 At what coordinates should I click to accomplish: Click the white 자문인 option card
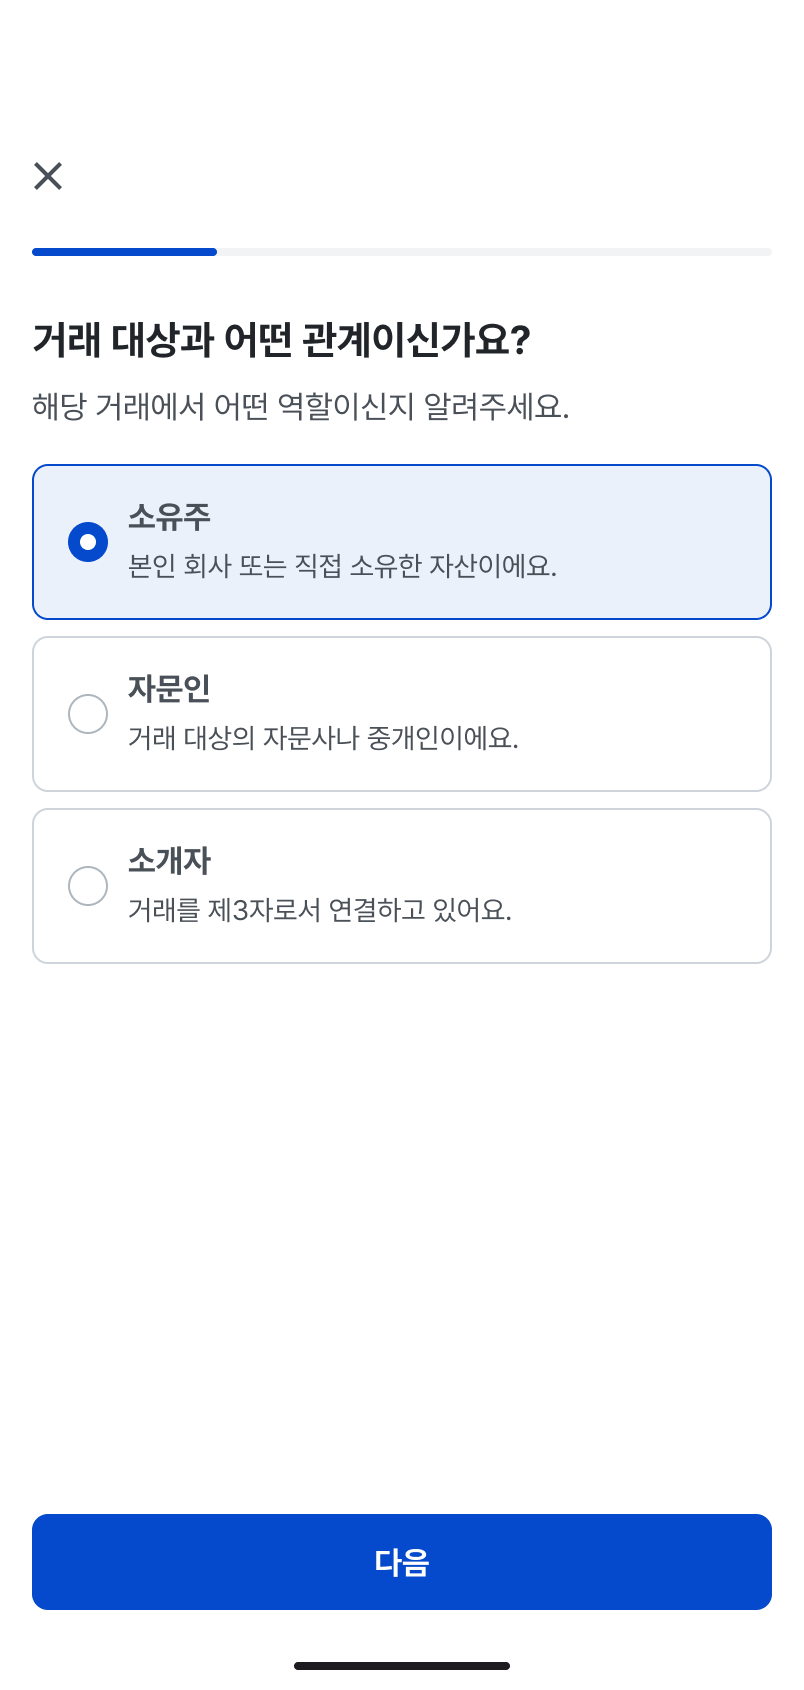tap(650, 714)
